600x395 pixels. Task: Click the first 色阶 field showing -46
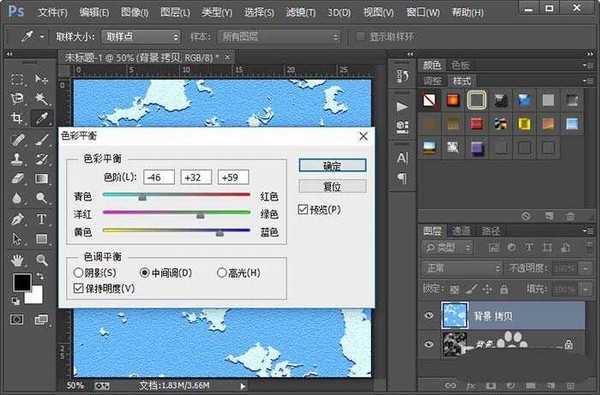[159, 177]
